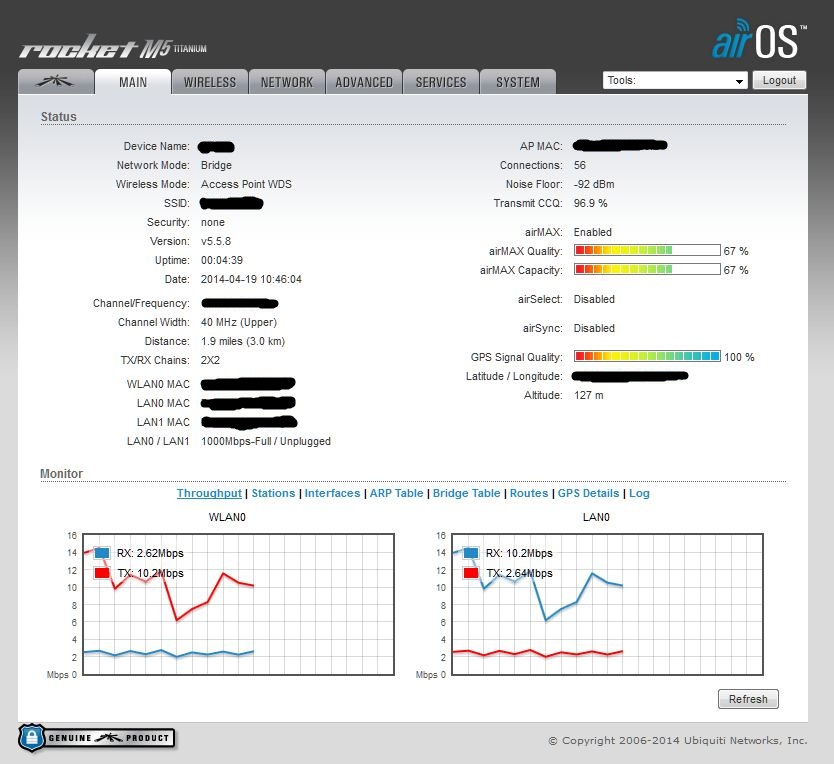Select the Transmit CCQ value '96.9 %'
Image resolution: width=834 pixels, height=764 pixels.
pos(590,203)
